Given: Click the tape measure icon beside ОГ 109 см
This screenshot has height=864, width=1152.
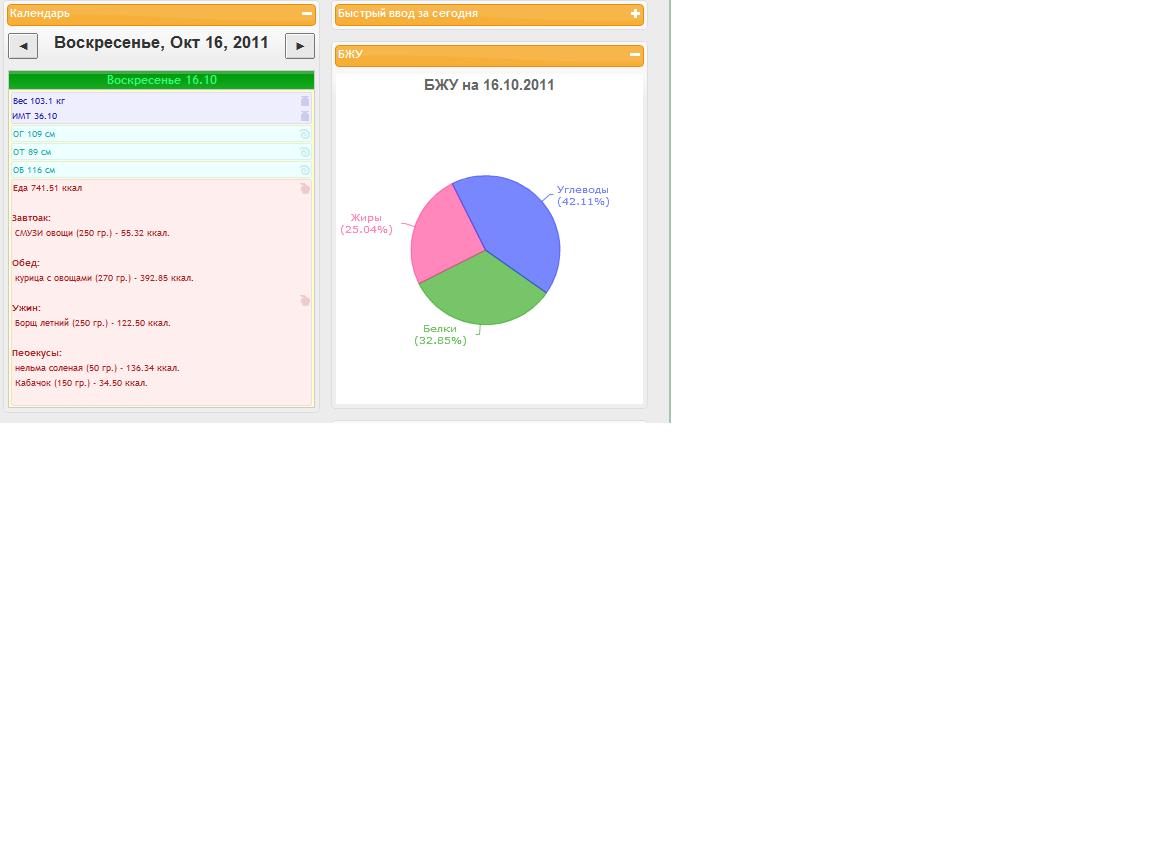Looking at the screenshot, I should pos(305,134).
